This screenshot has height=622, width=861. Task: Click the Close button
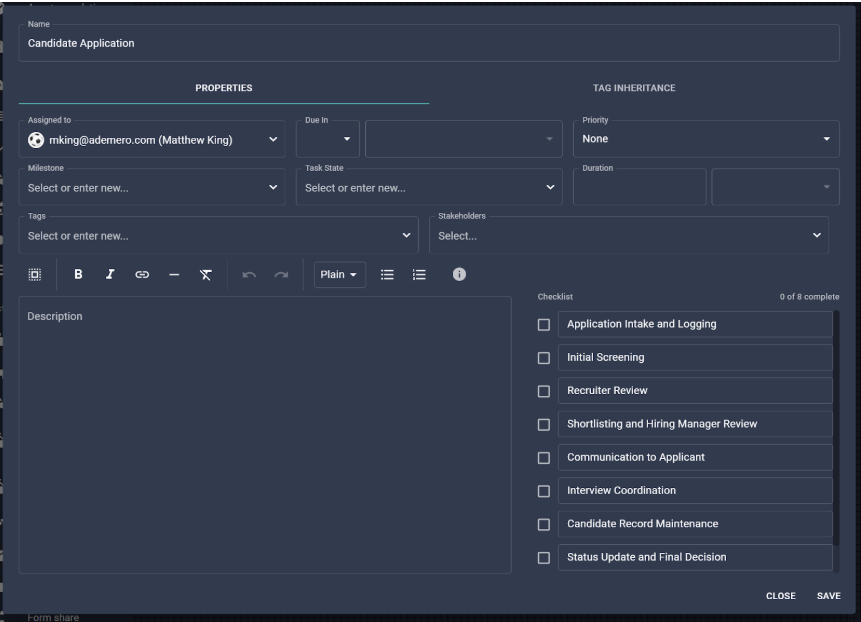point(780,596)
